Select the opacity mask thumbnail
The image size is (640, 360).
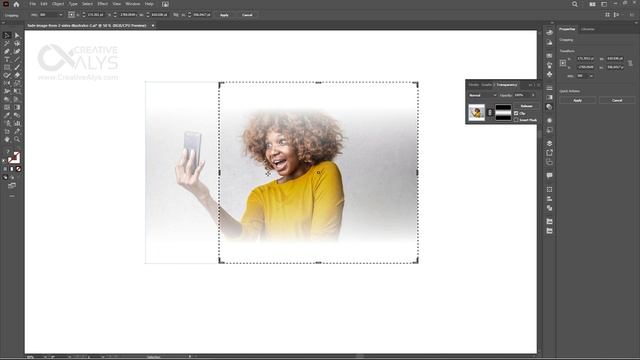click(x=503, y=112)
